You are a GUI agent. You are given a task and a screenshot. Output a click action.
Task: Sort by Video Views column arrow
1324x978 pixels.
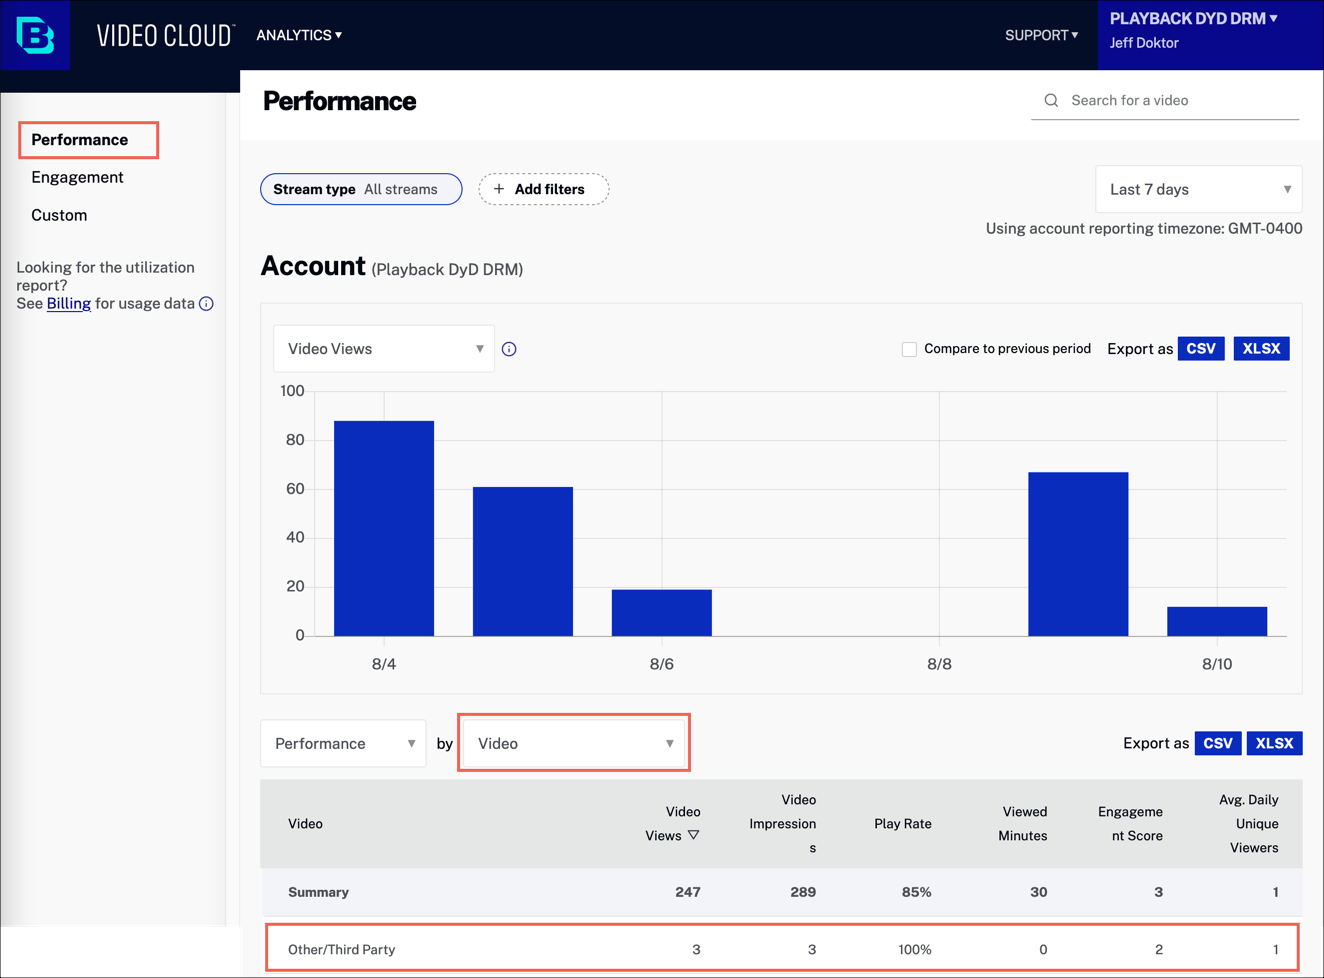click(x=693, y=835)
